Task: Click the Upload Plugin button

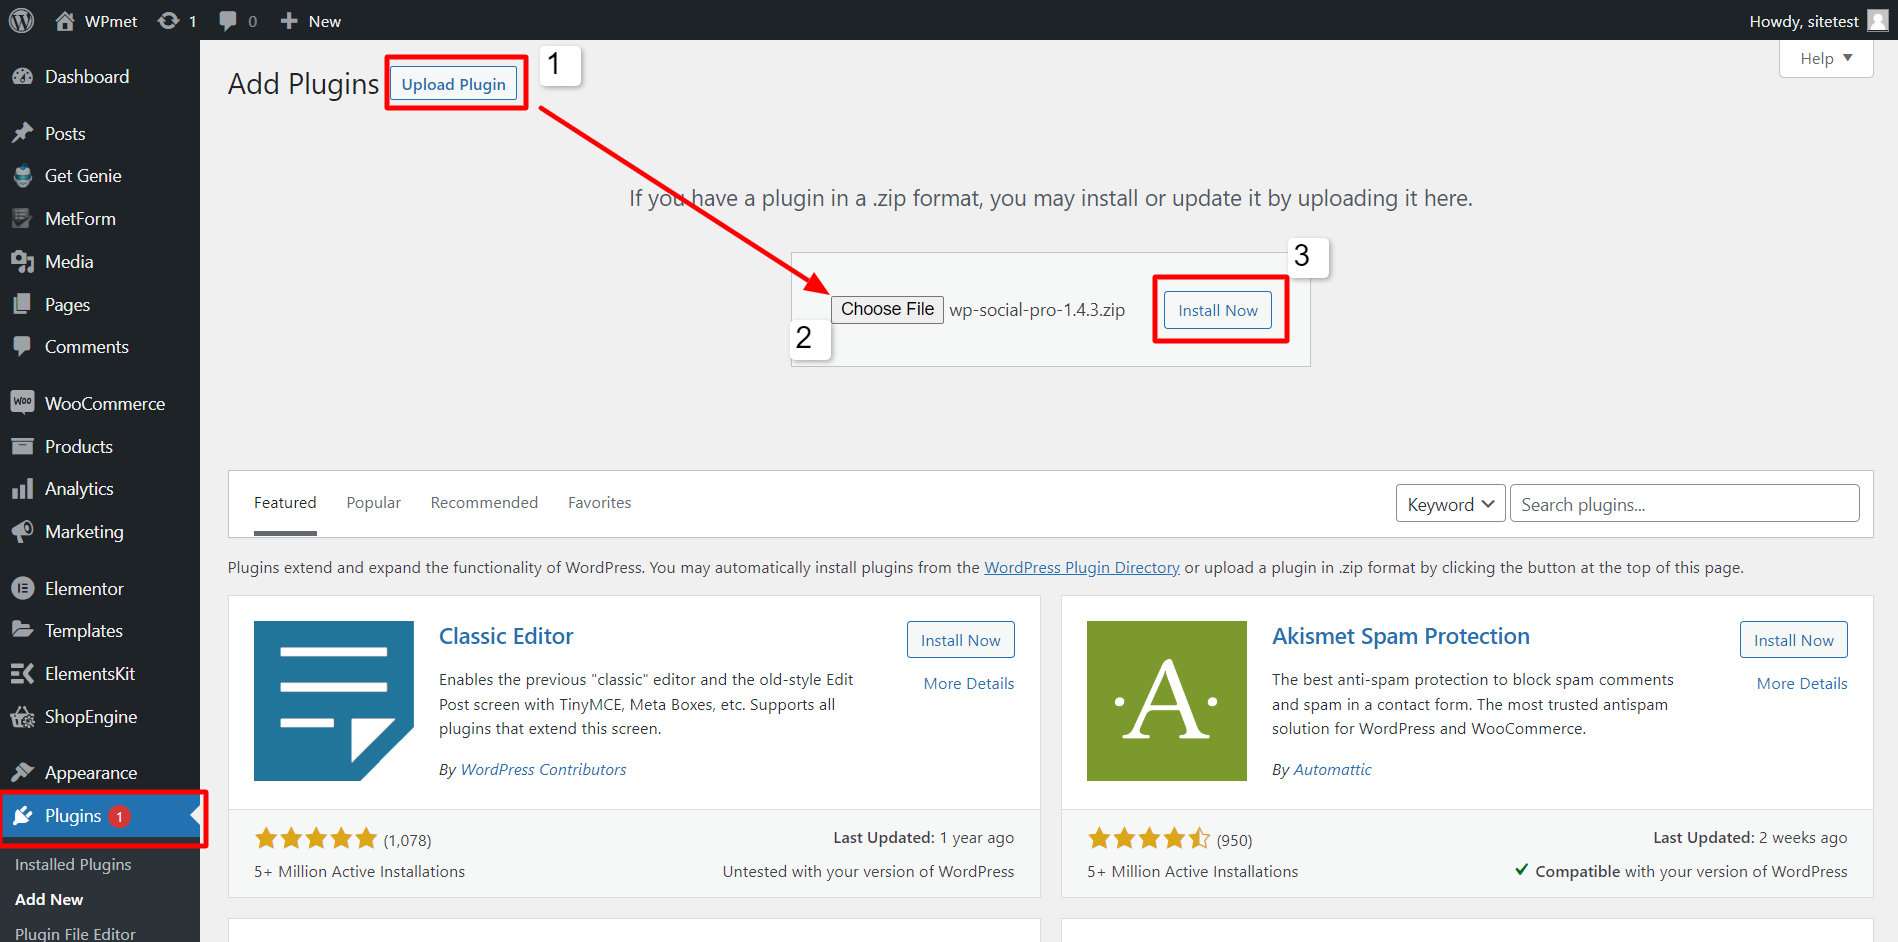Action: (x=454, y=84)
